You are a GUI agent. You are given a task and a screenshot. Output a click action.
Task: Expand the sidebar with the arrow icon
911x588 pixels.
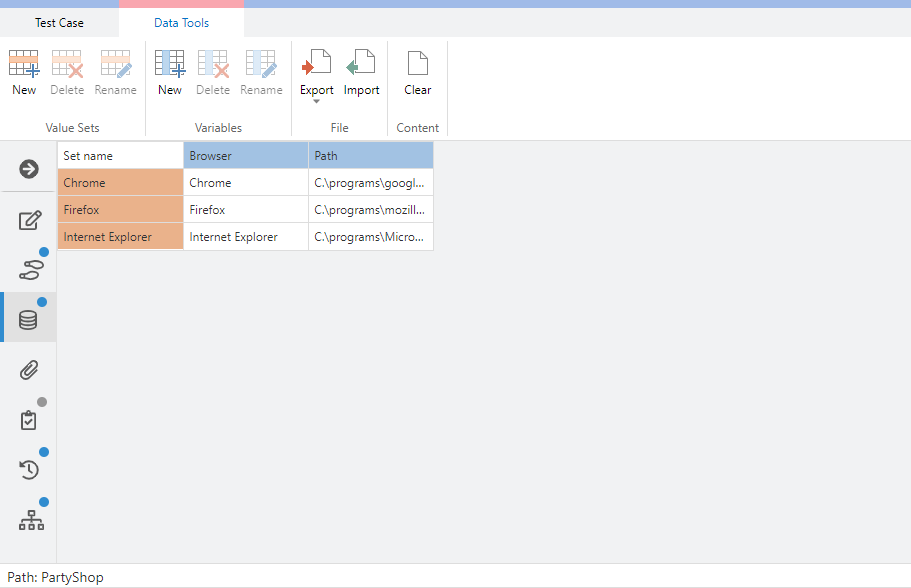[x=29, y=169]
